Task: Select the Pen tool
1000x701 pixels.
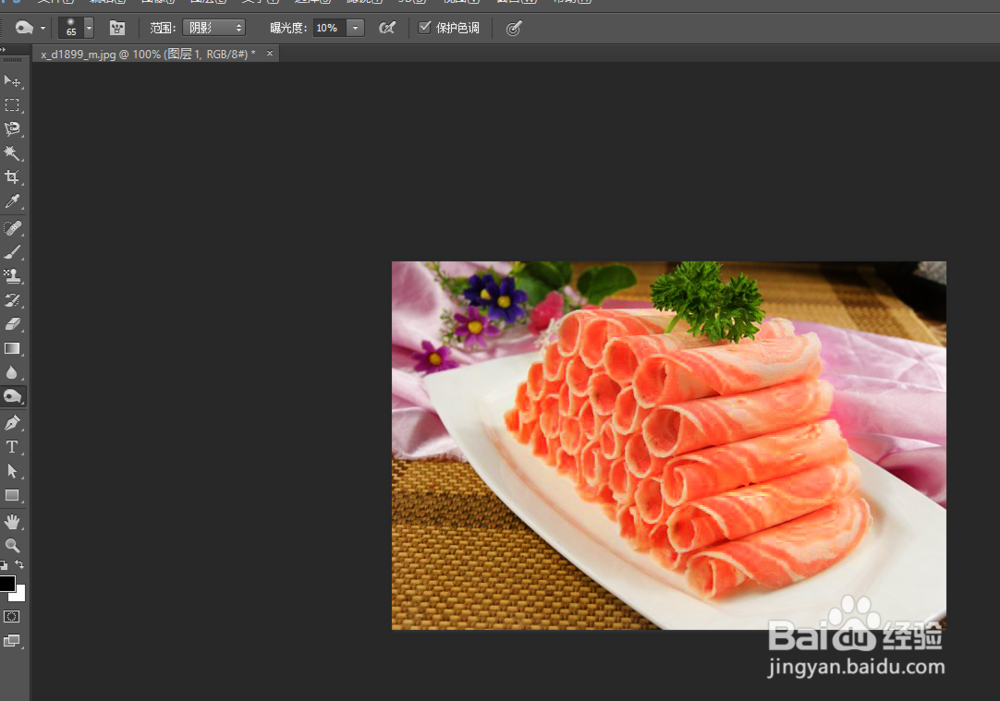Action: click(12, 423)
